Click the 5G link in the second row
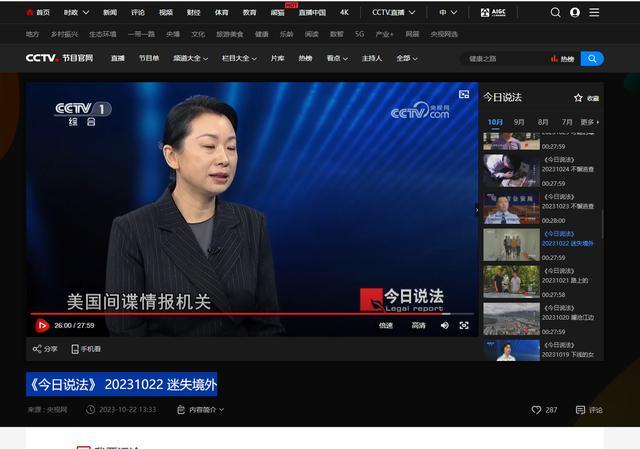Image resolution: width=640 pixels, height=449 pixels. click(360, 34)
